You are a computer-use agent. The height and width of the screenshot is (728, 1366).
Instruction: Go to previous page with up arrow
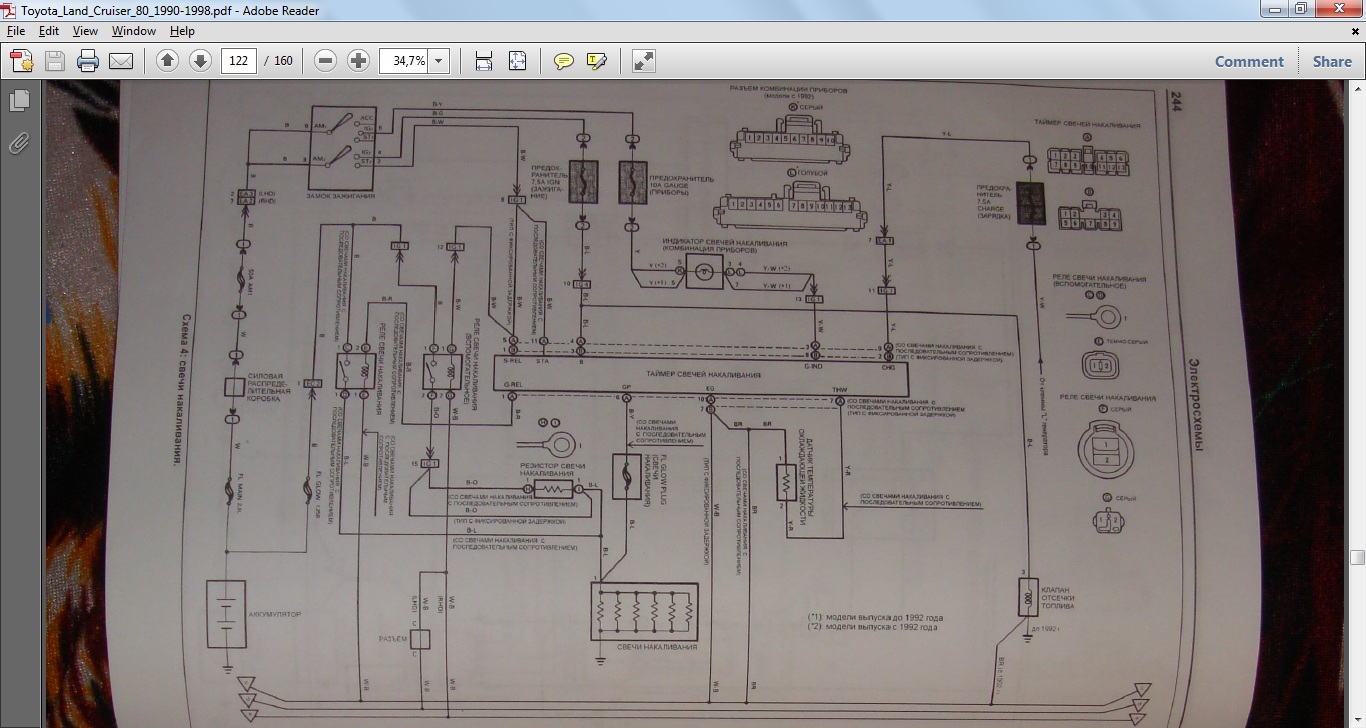[x=167, y=61]
